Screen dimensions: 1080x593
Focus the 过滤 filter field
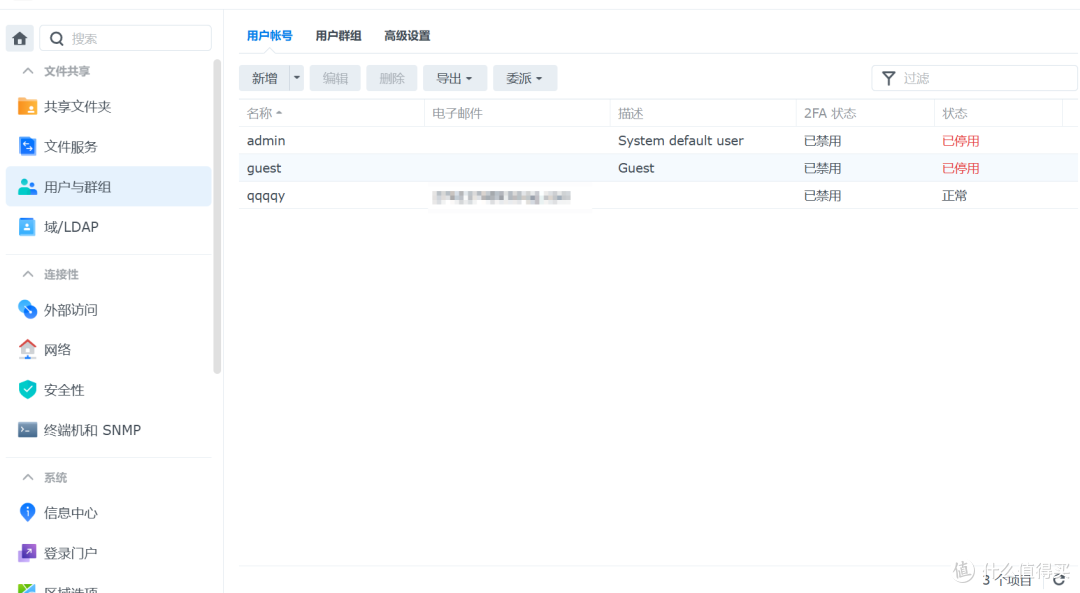coord(975,78)
